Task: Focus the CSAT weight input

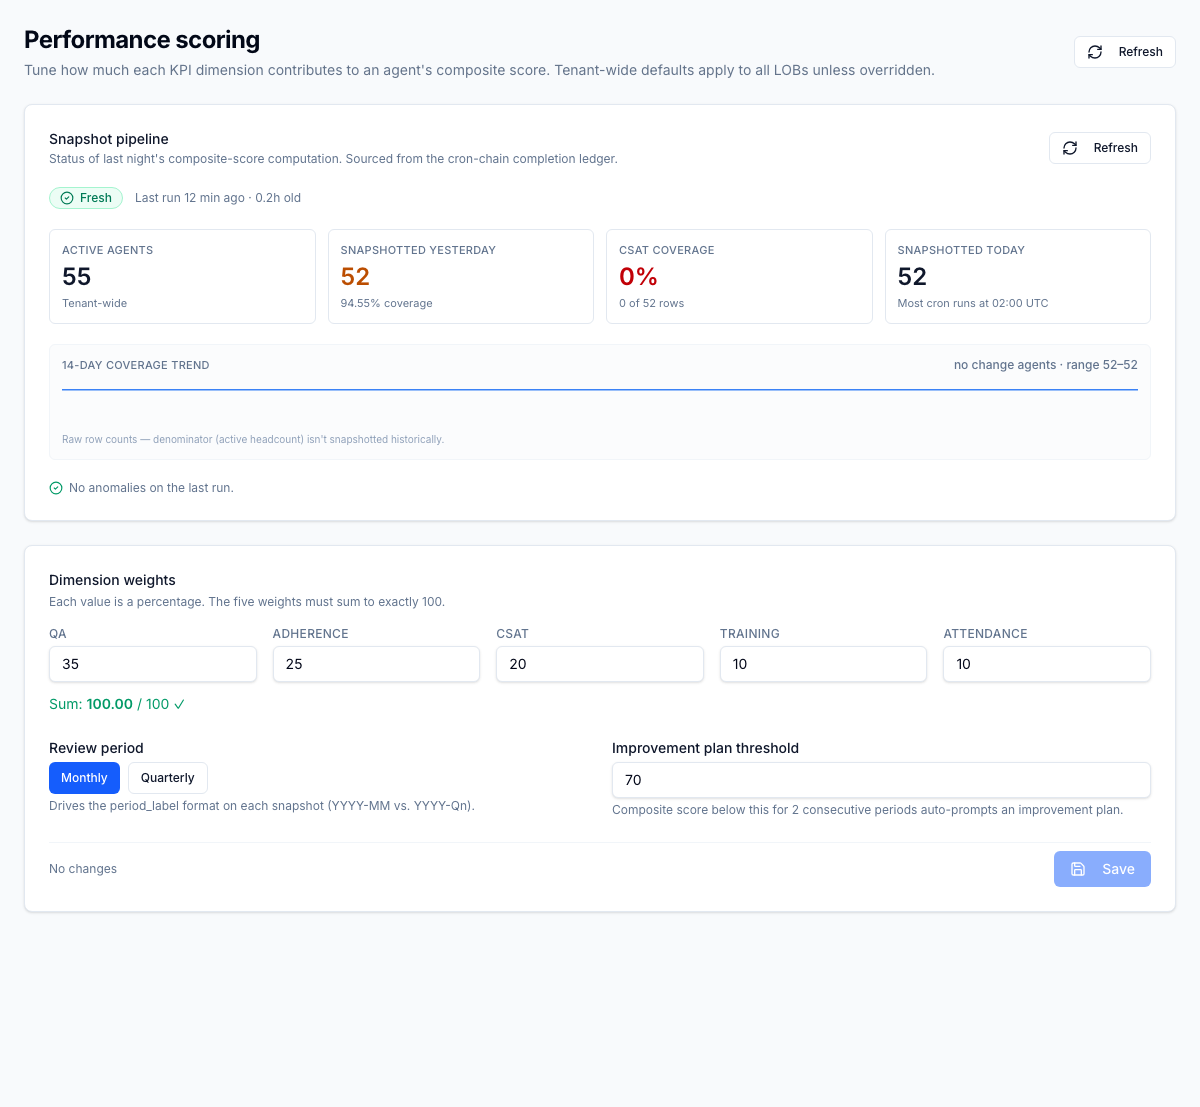Action: pos(600,664)
